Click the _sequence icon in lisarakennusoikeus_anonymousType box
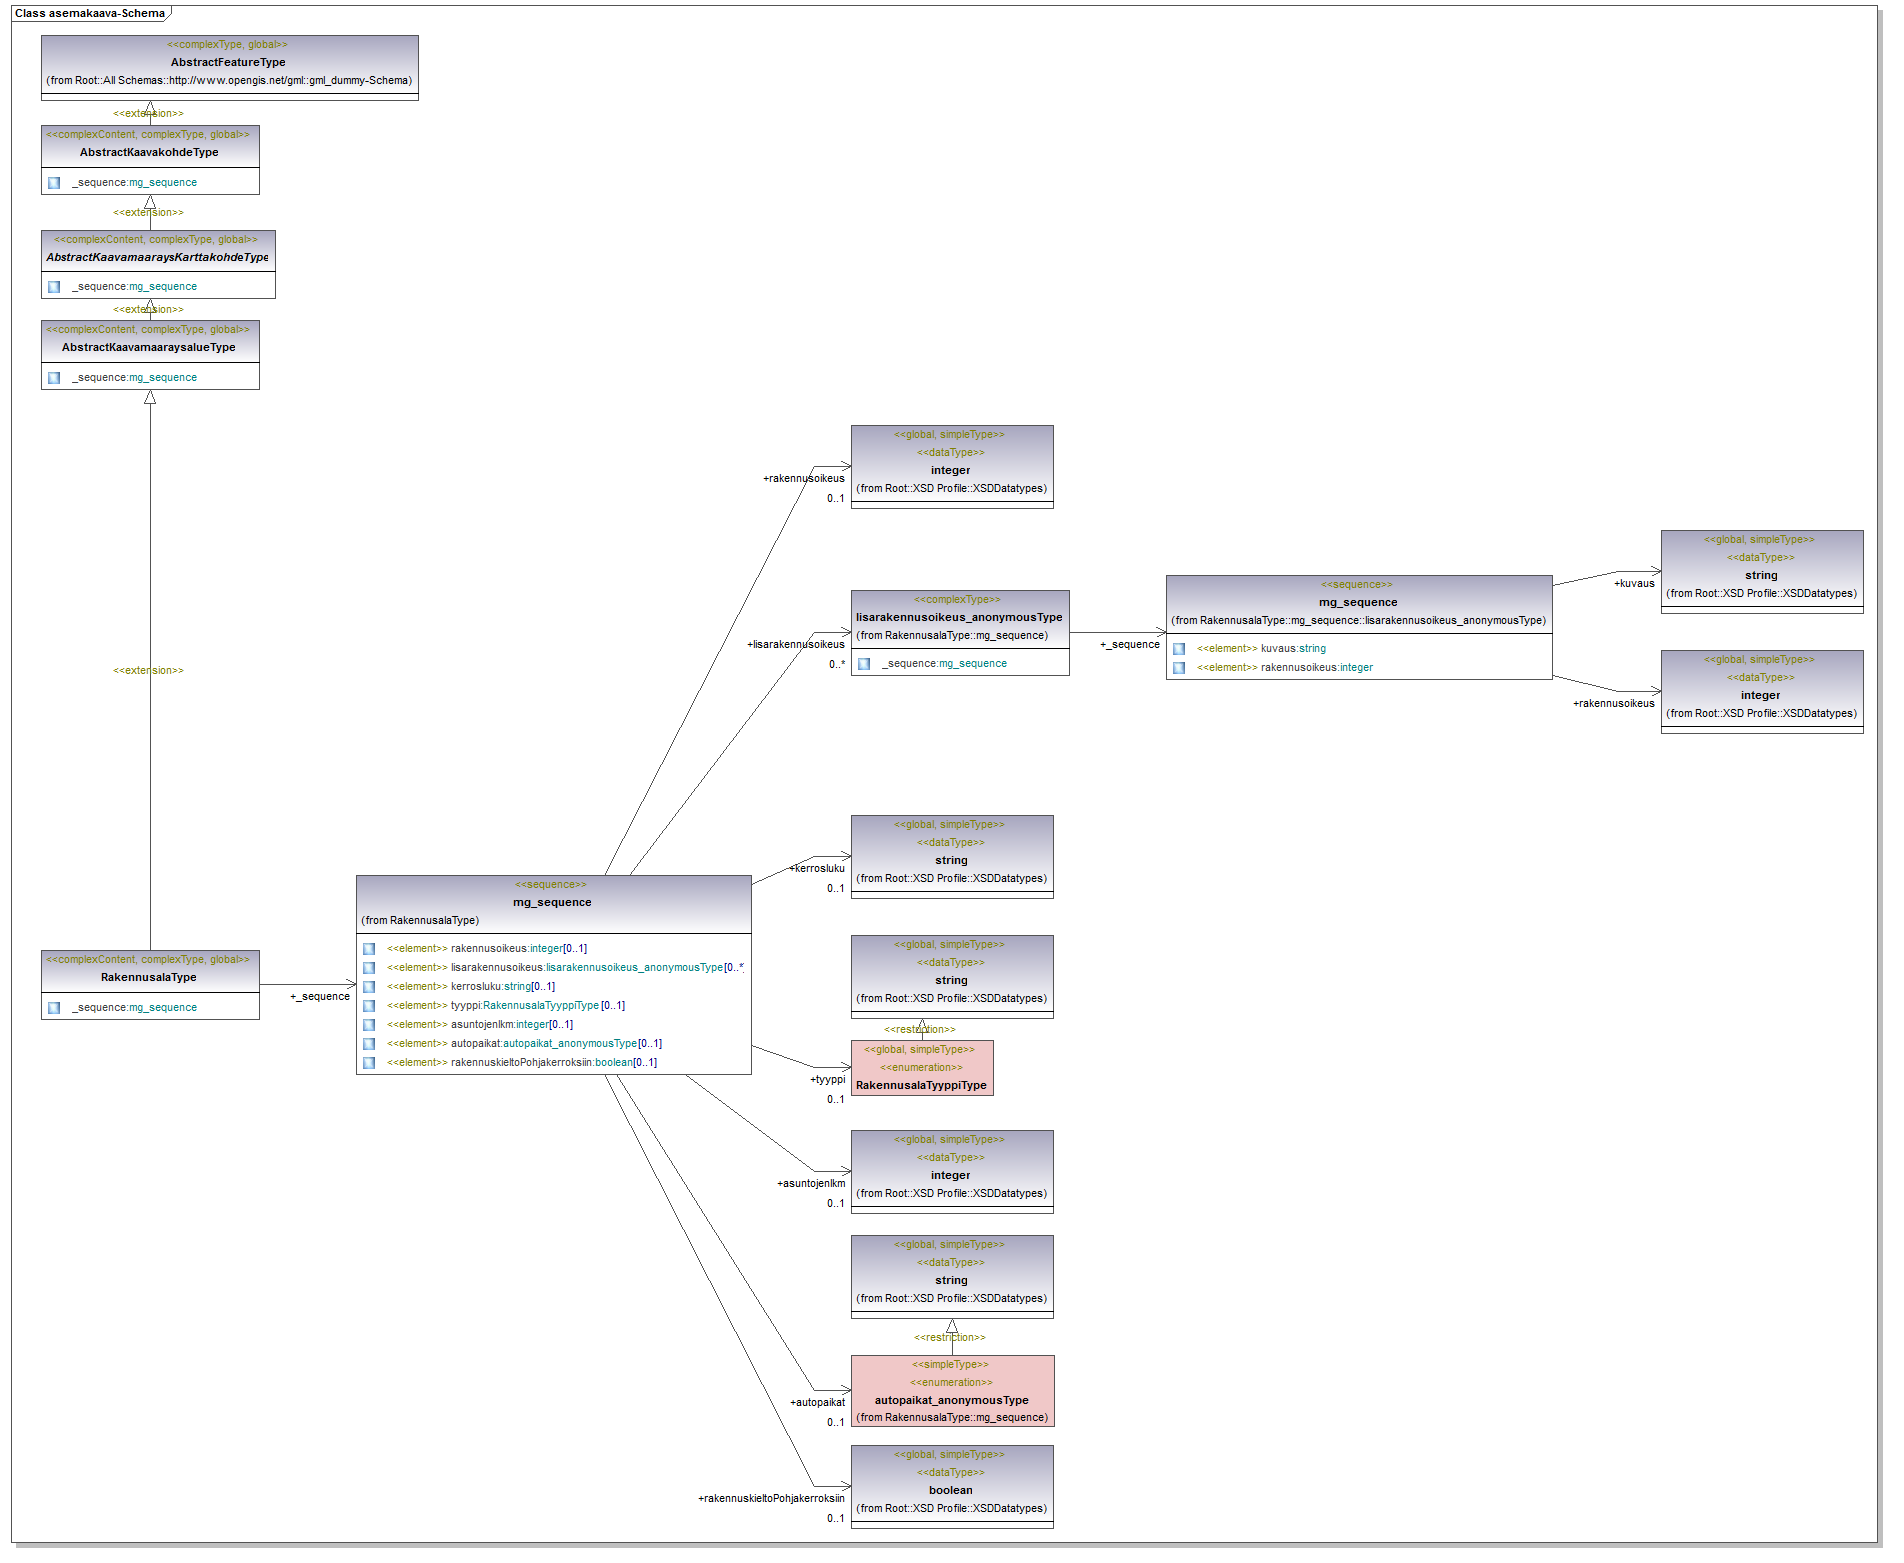1904x1563 pixels. click(x=864, y=664)
